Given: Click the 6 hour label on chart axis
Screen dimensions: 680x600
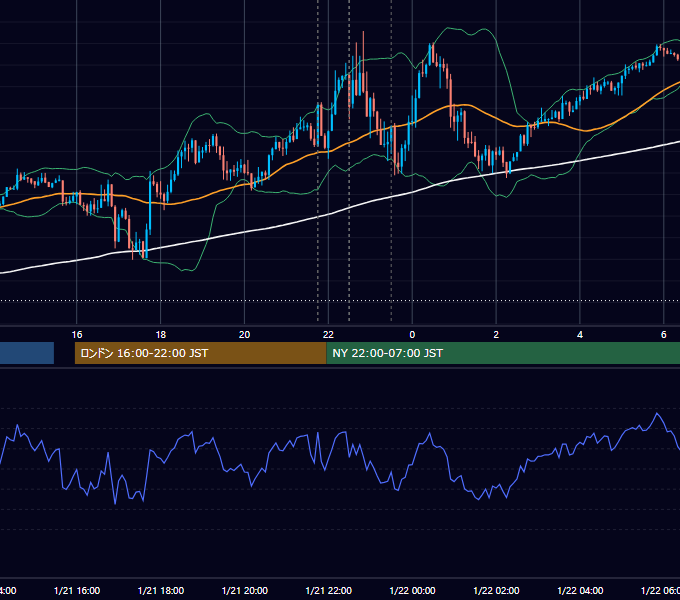Looking at the screenshot, I should point(664,335).
